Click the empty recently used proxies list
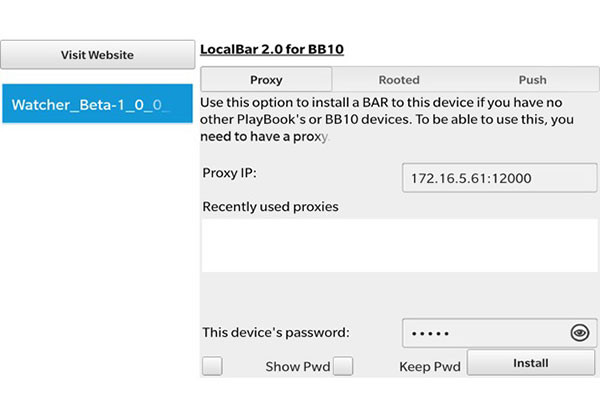This screenshot has width=600, height=400. click(x=399, y=245)
